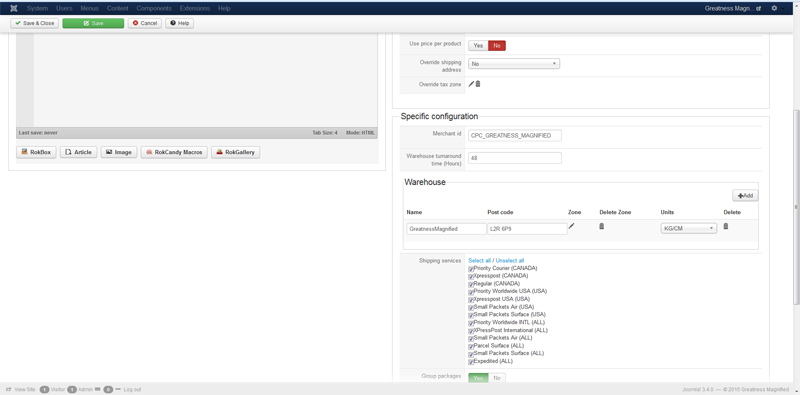Viewport: 800px width, 395px height.
Task: Click the Cancel toolbar button
Action: click(x=145, y=23)
